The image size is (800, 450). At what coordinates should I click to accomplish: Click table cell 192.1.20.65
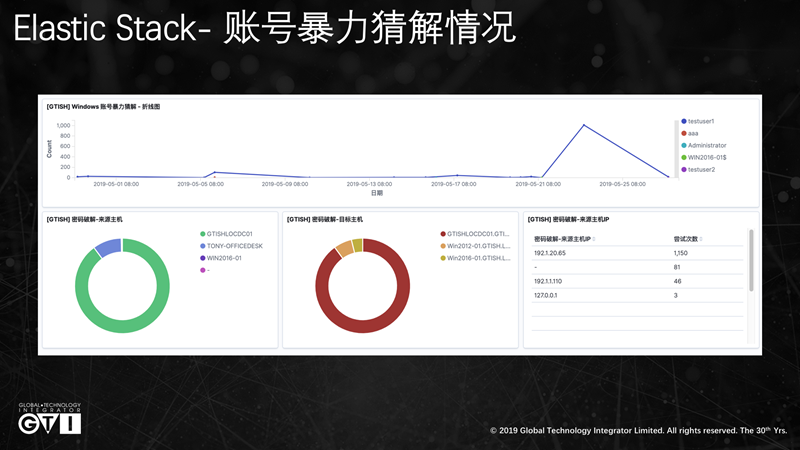point(549,253)
